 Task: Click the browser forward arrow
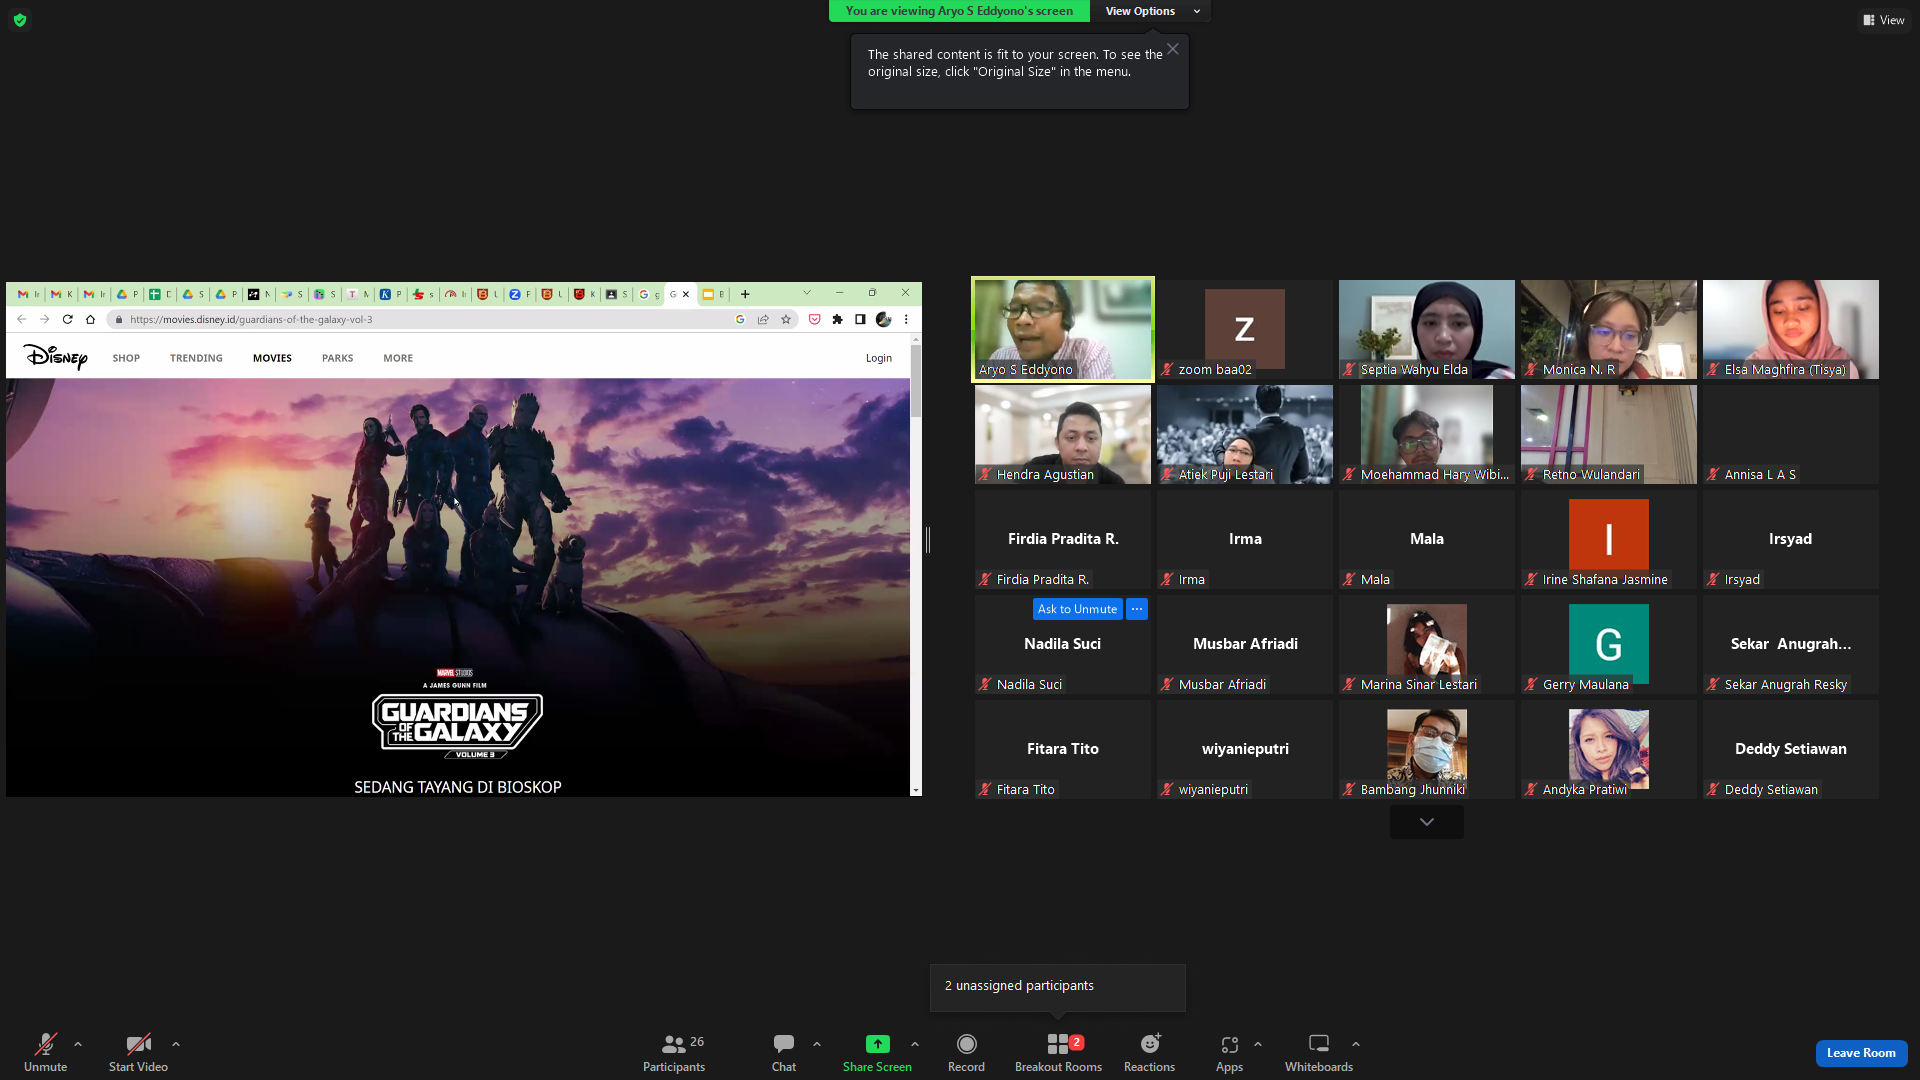pos(44,319)
